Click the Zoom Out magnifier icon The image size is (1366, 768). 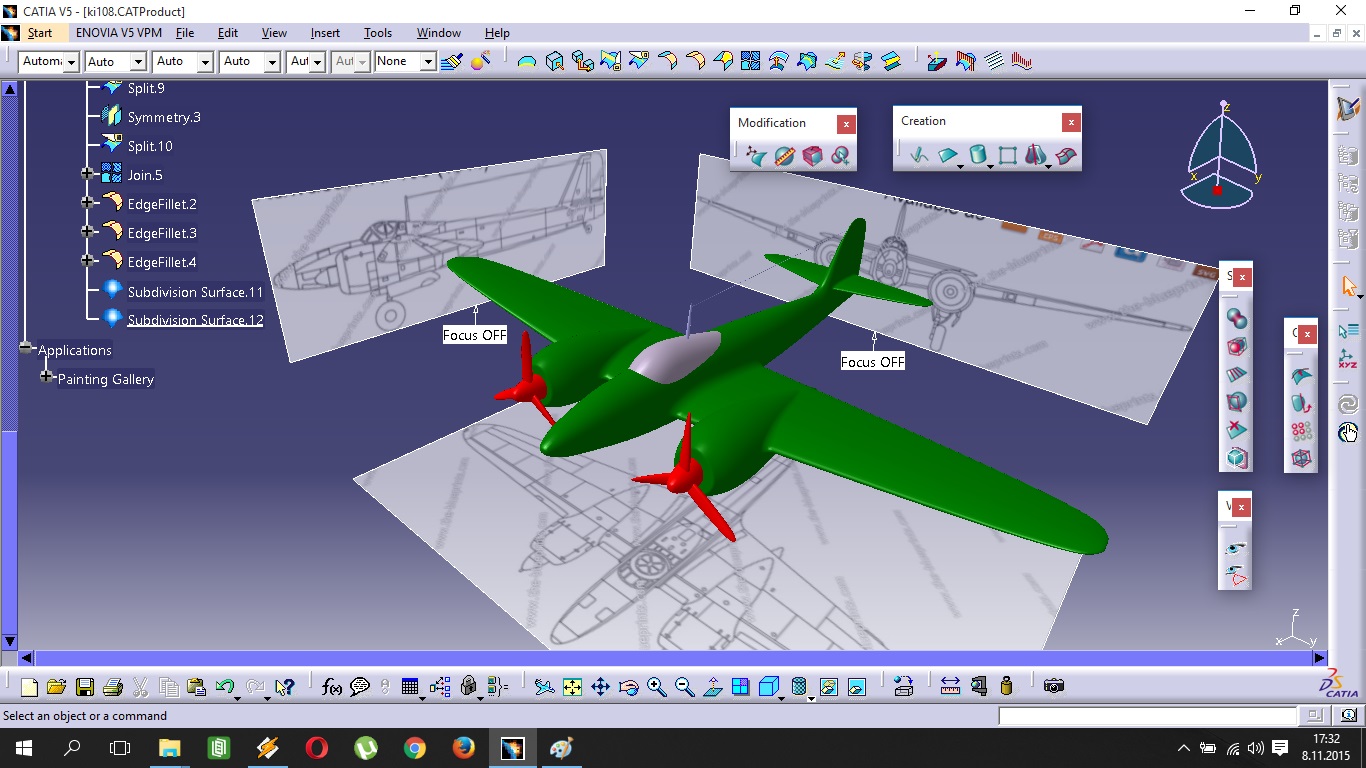(x=684, y=687)
